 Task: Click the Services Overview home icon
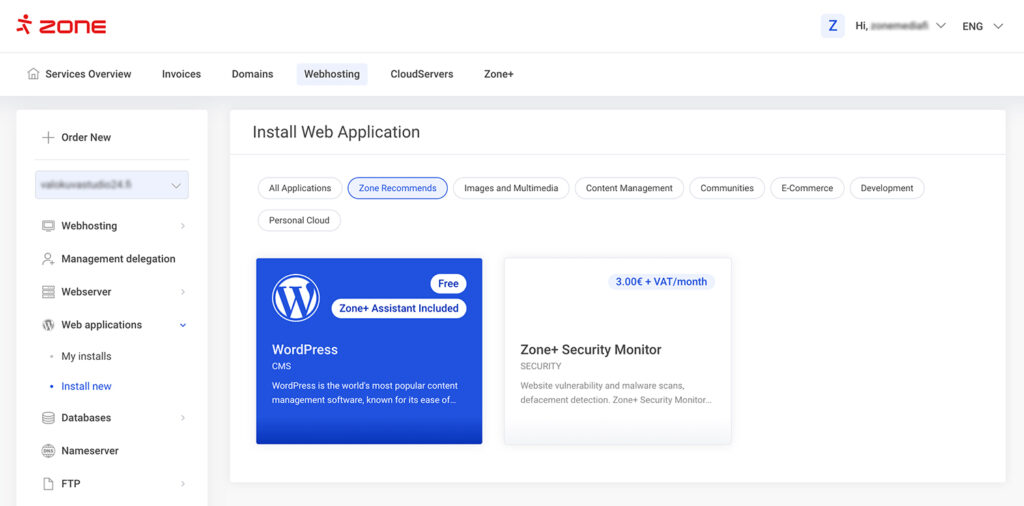click(33, 74)
